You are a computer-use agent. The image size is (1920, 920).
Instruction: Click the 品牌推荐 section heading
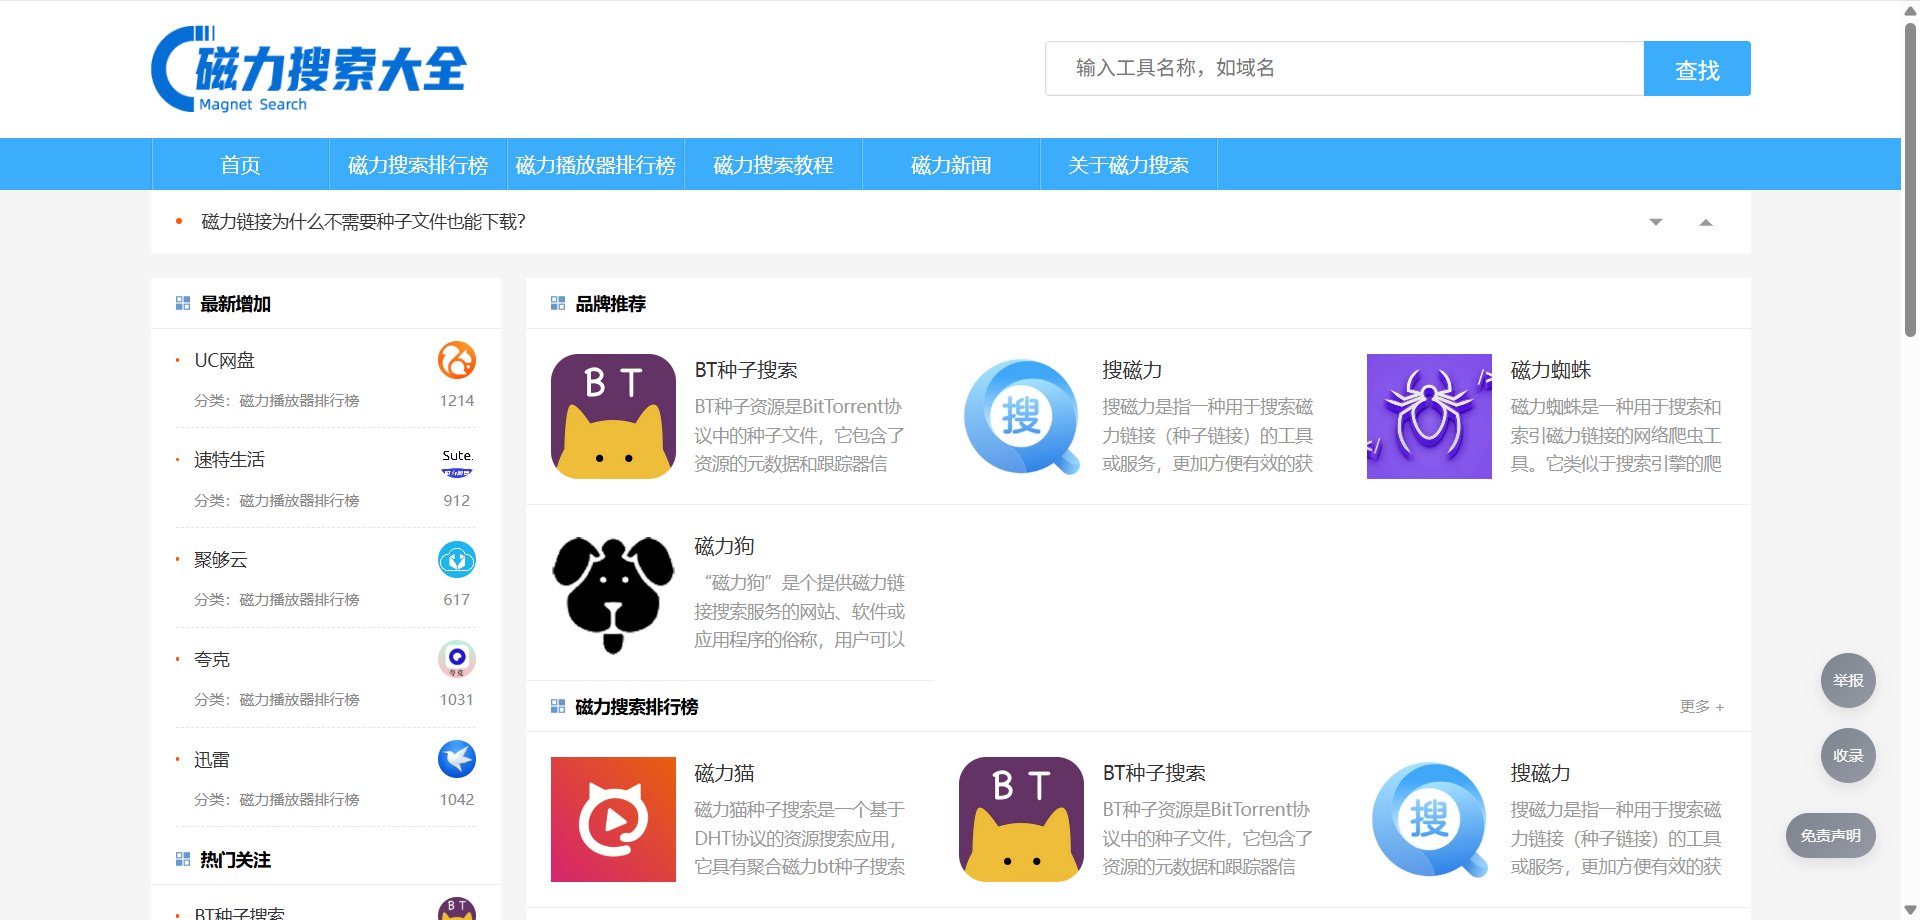coord(610,303)
